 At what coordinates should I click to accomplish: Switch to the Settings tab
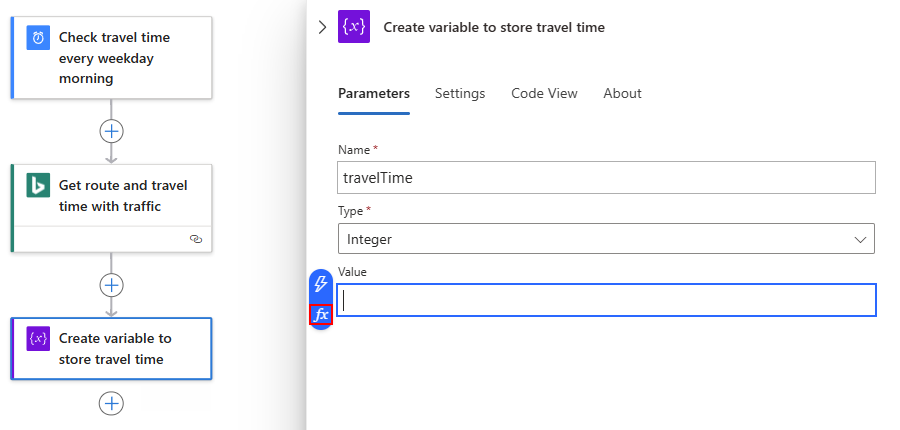tap(460, 93)
